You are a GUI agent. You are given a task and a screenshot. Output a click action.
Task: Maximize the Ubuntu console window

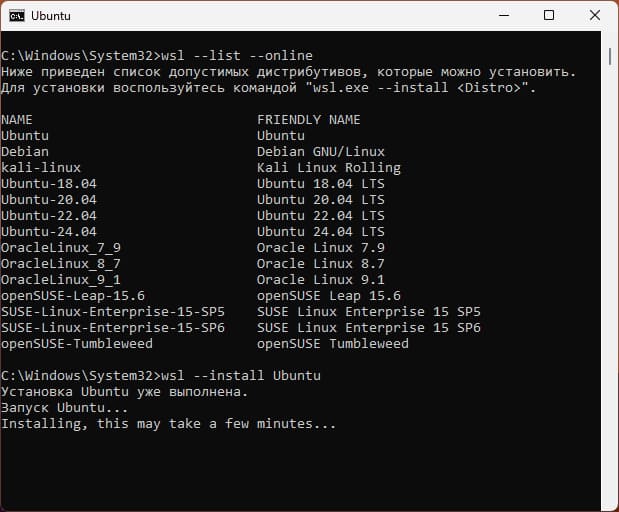click(x=549, y=15)
